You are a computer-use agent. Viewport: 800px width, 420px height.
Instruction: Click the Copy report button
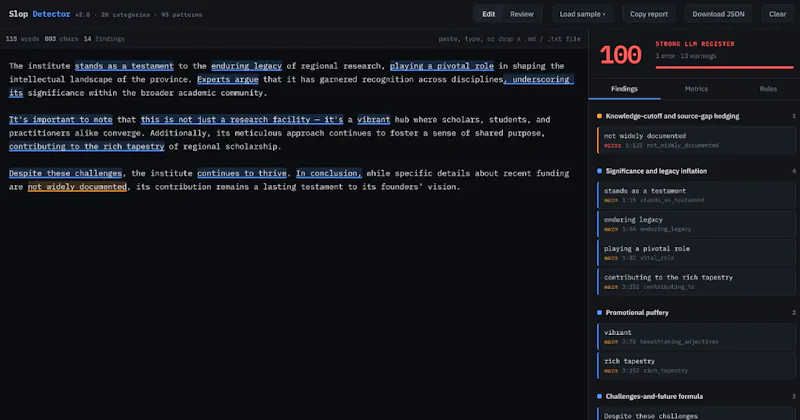648,14
